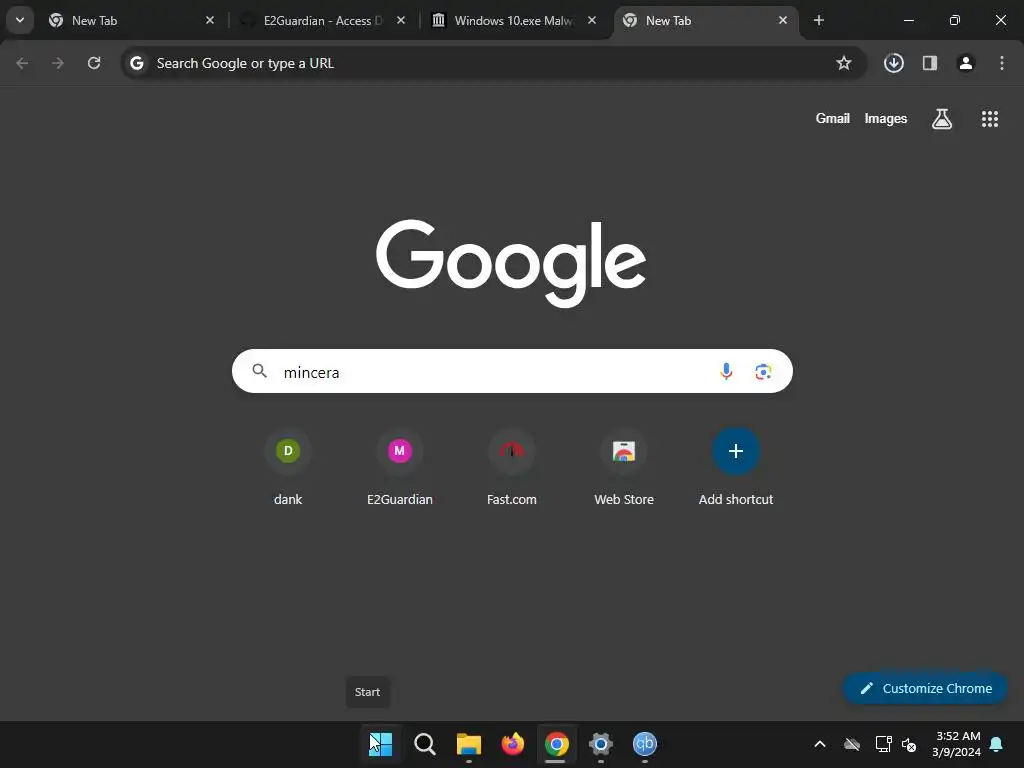The width and height of the screenshot is (1024, 768).
Task: Open notifications bell icon
Action: [997, 744]
